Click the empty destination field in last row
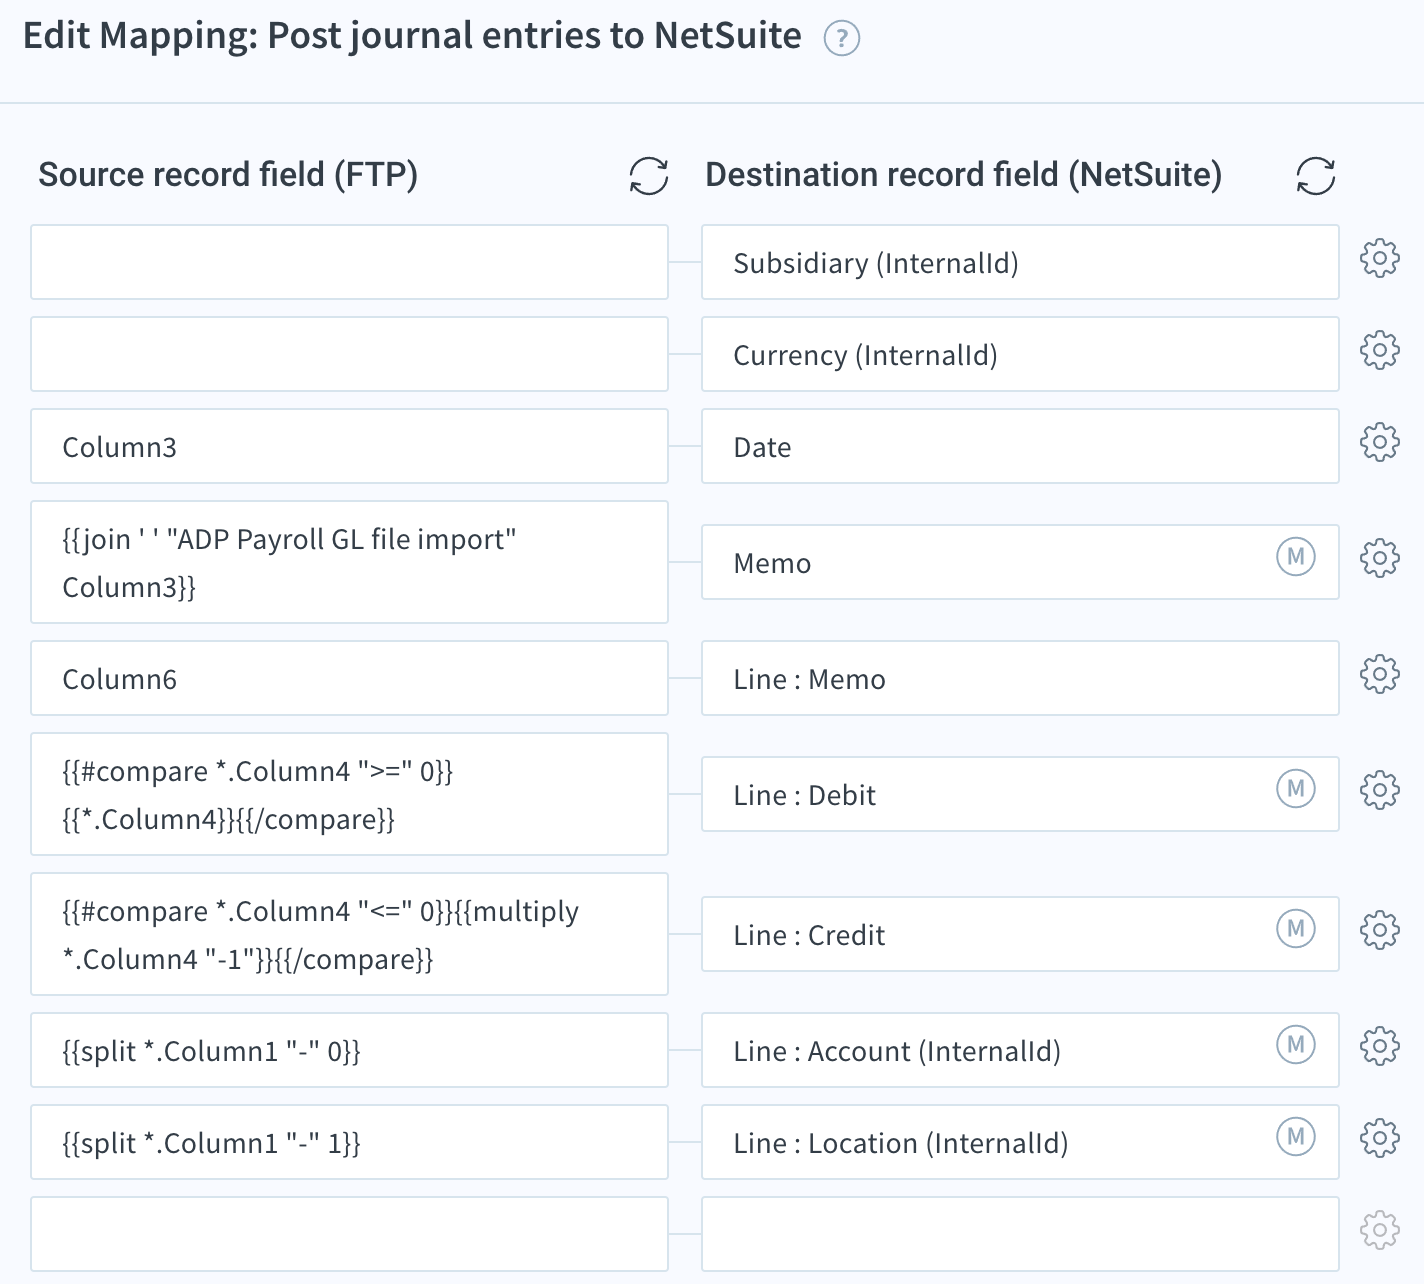1424x1284 pixels. (x=1020, y=1234)
